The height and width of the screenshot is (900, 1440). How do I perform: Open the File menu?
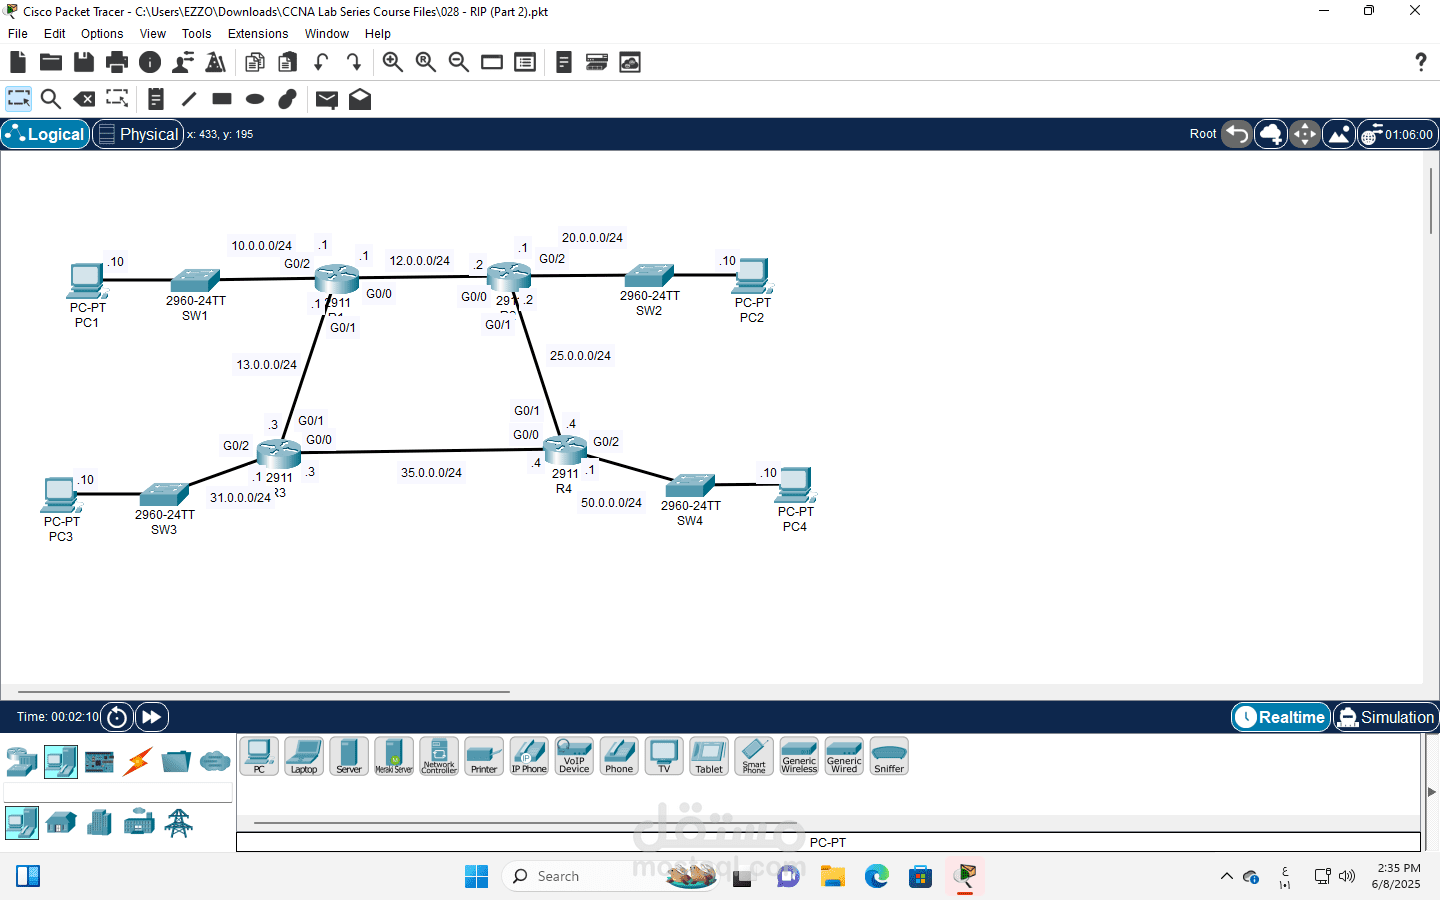pos(18,33)
